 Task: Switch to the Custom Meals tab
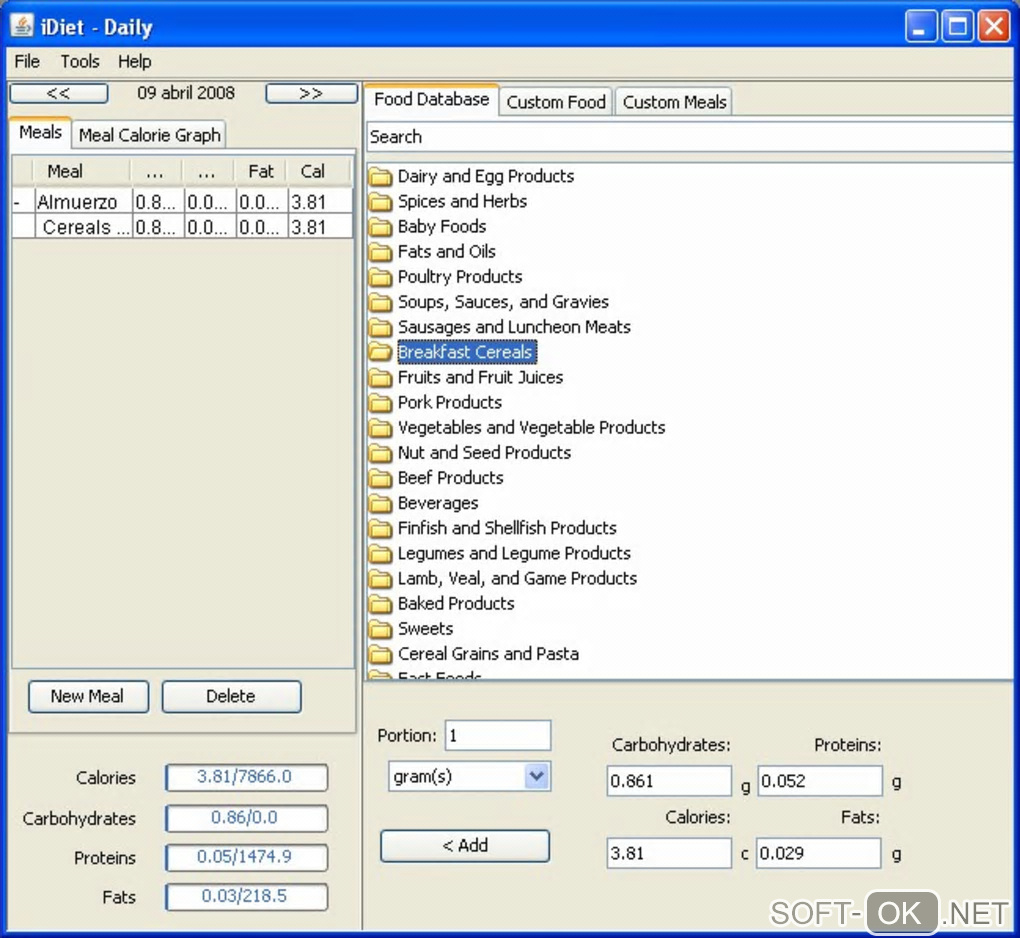click(674, 102)
